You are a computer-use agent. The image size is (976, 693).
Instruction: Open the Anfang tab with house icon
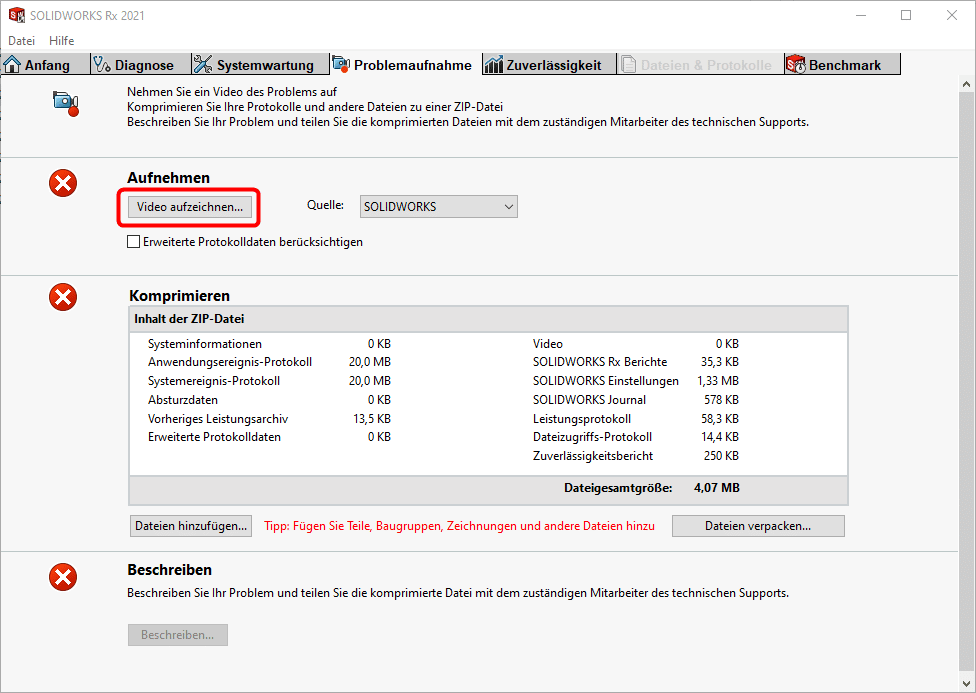37,65
